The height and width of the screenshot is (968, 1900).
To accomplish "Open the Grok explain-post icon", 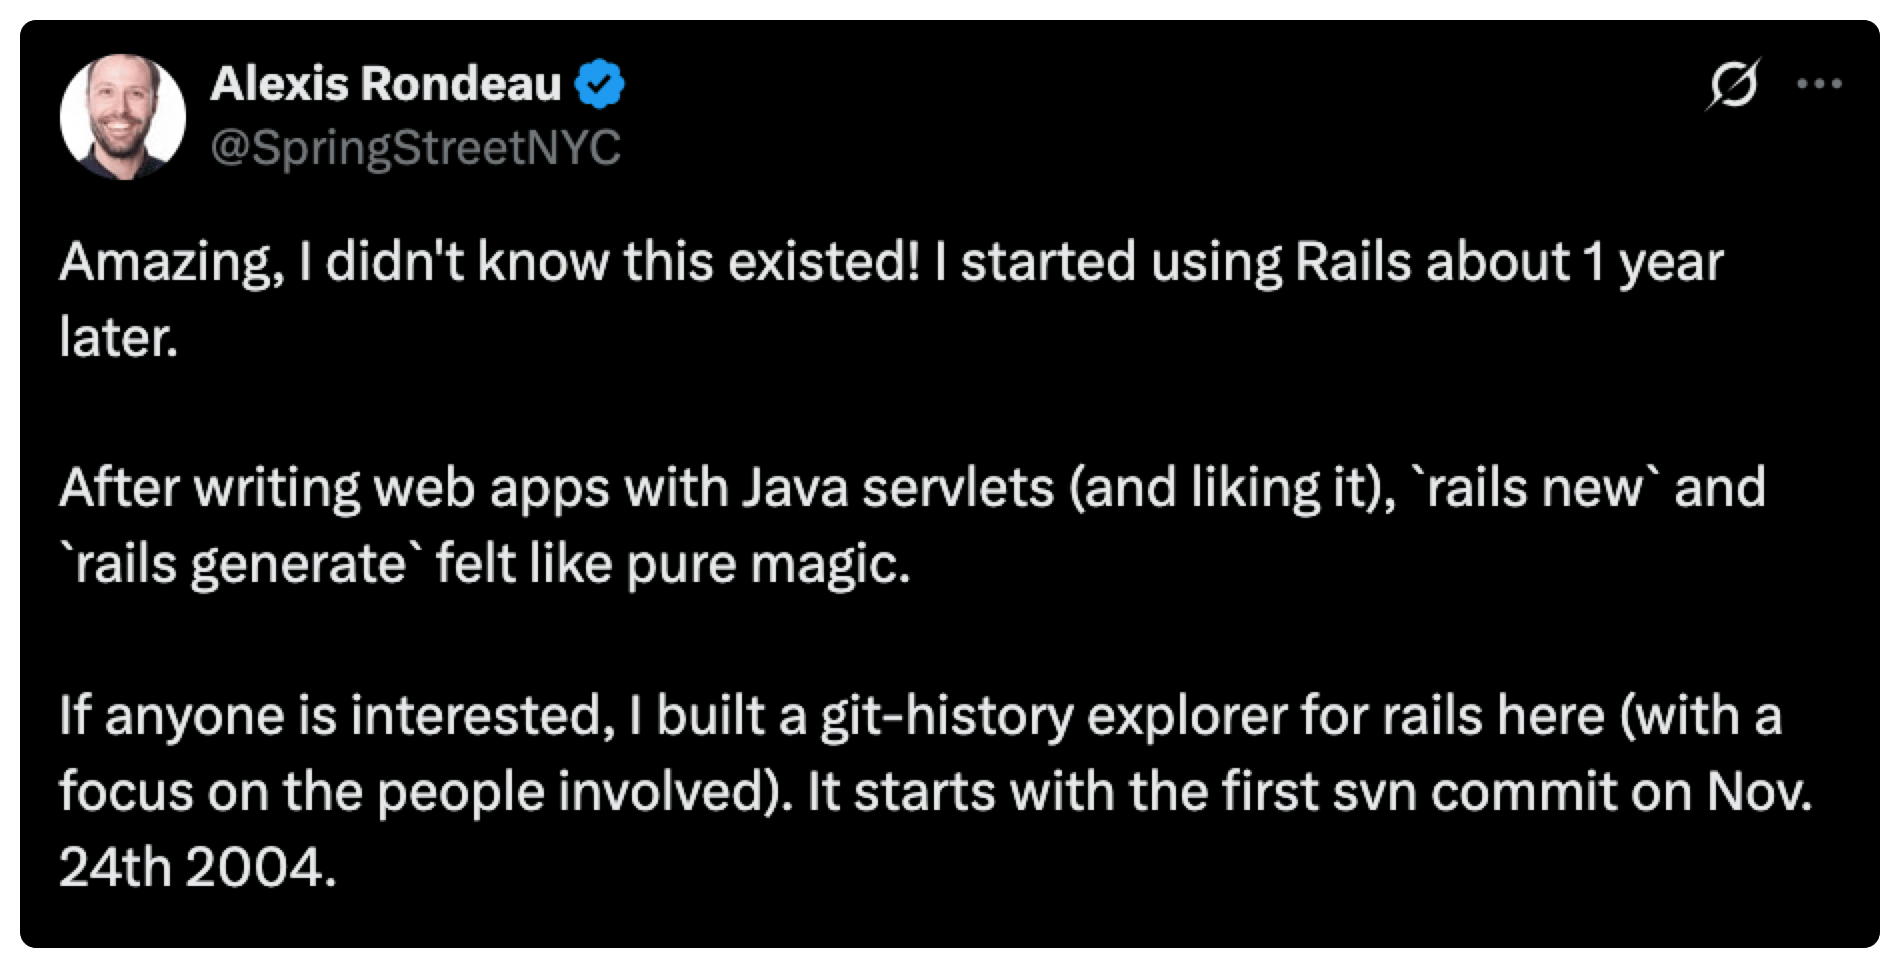I will (x=1733, y=84).
